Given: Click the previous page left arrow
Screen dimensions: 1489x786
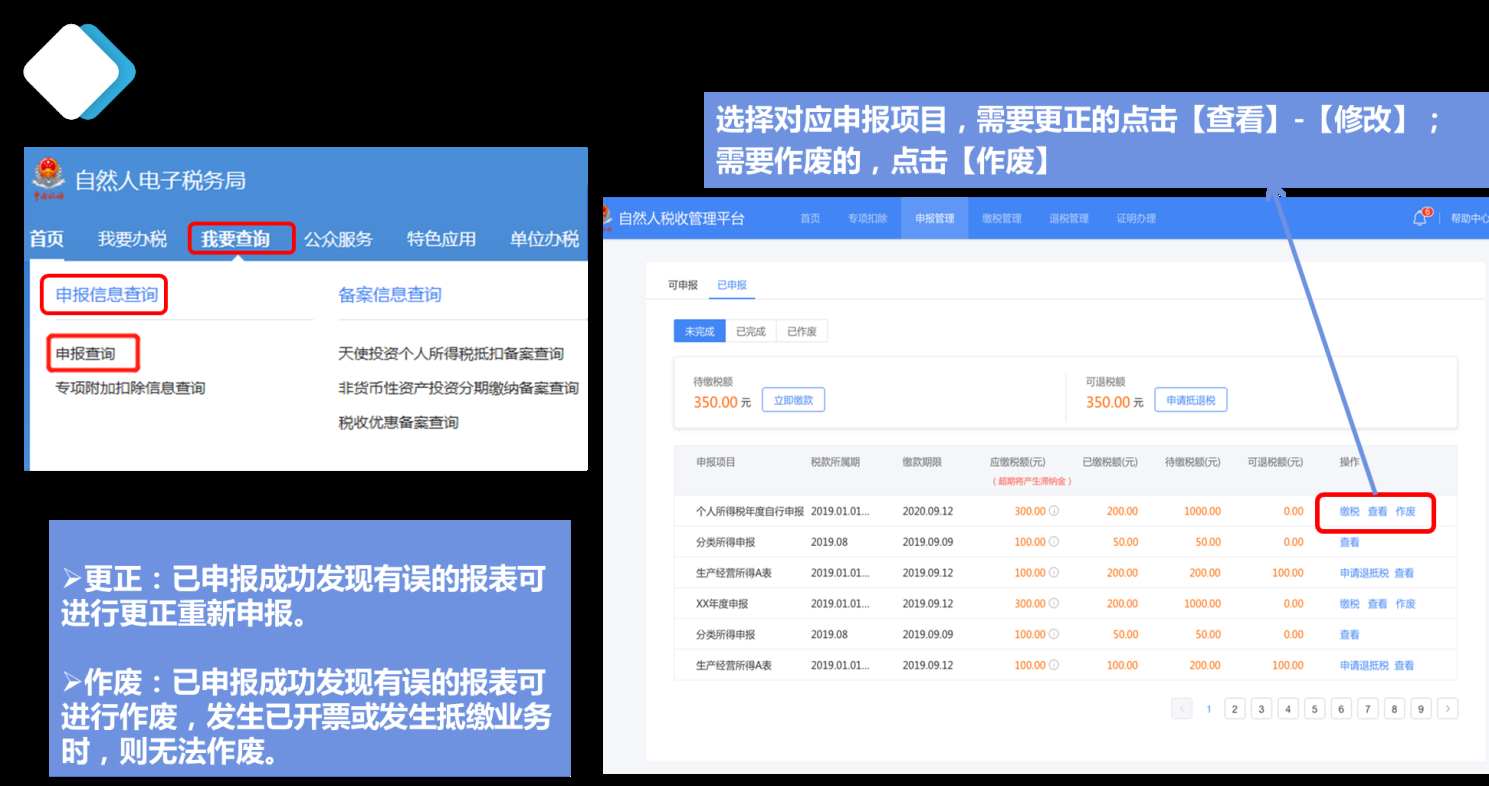Looking at the screenshot, I should pyautogui.click(x=1182, y=709).
